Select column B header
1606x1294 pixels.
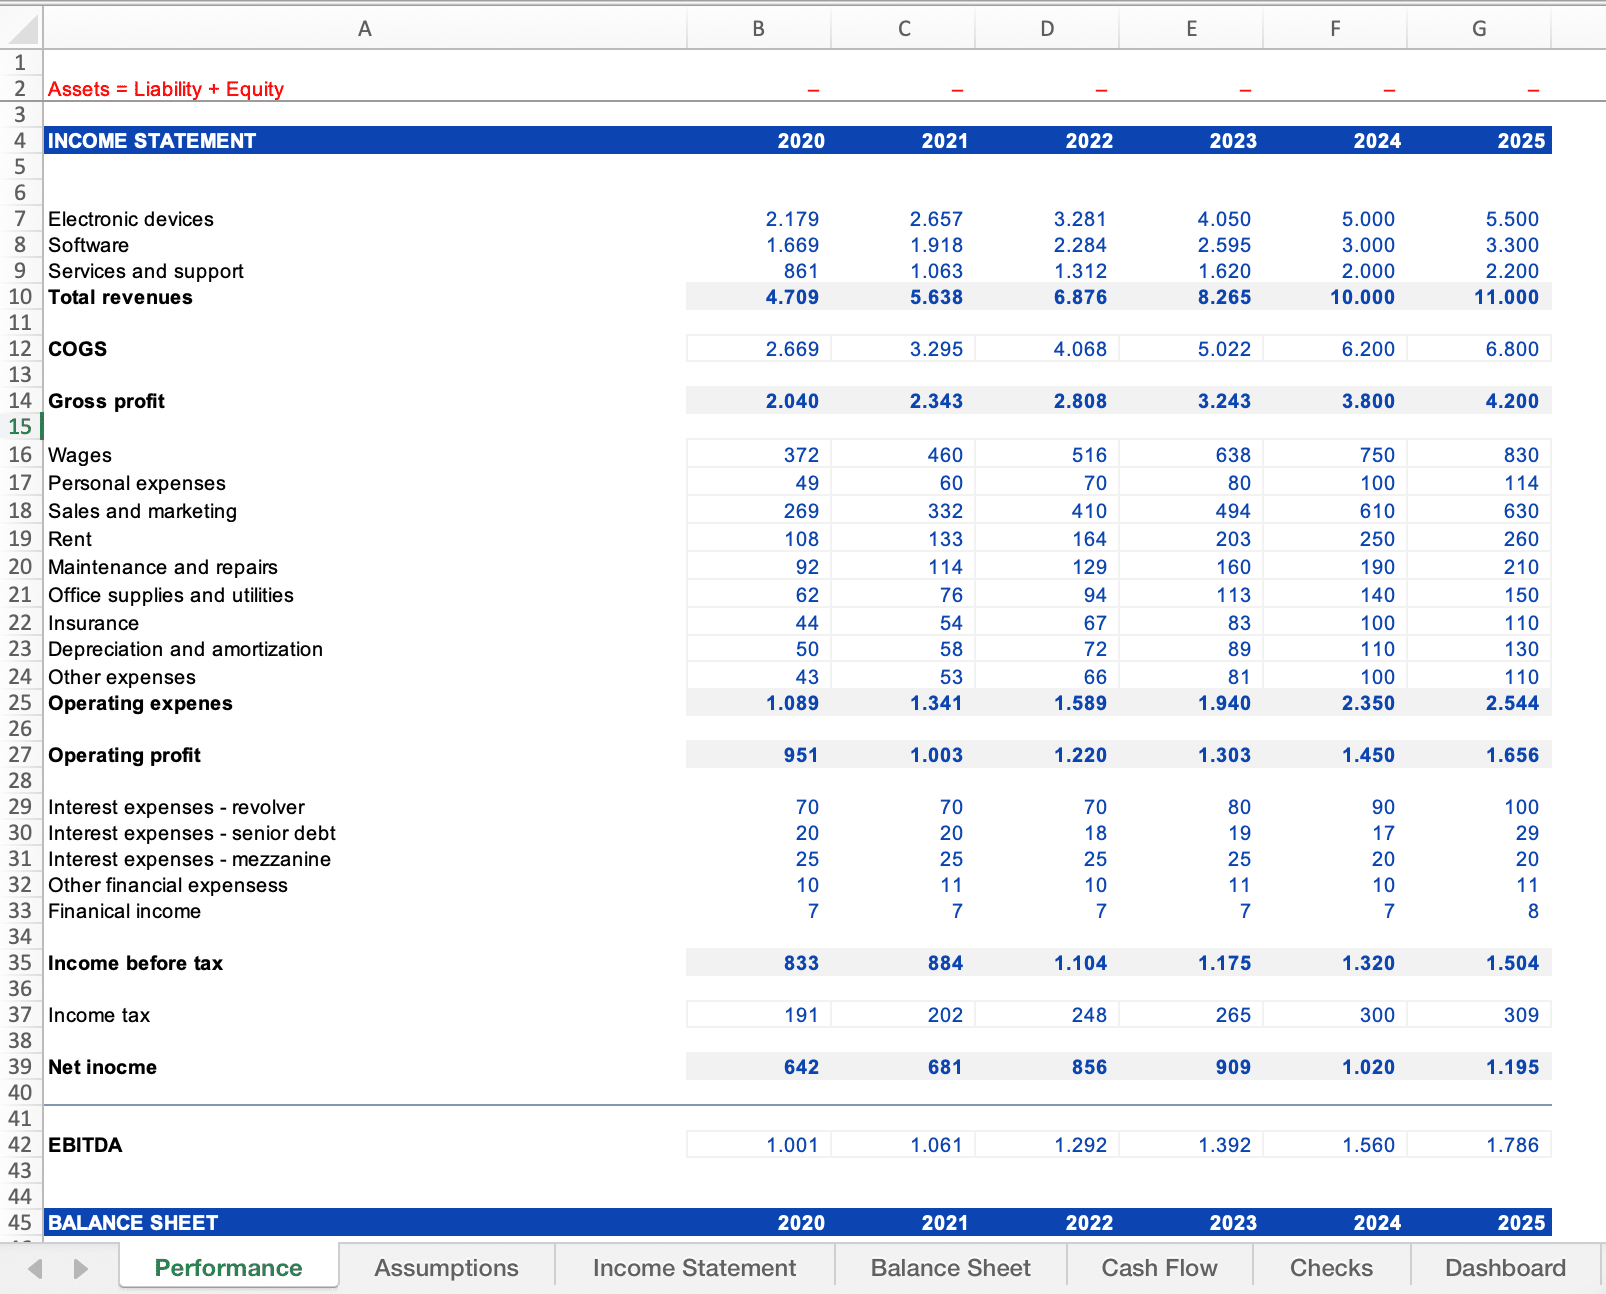point(759,29)
